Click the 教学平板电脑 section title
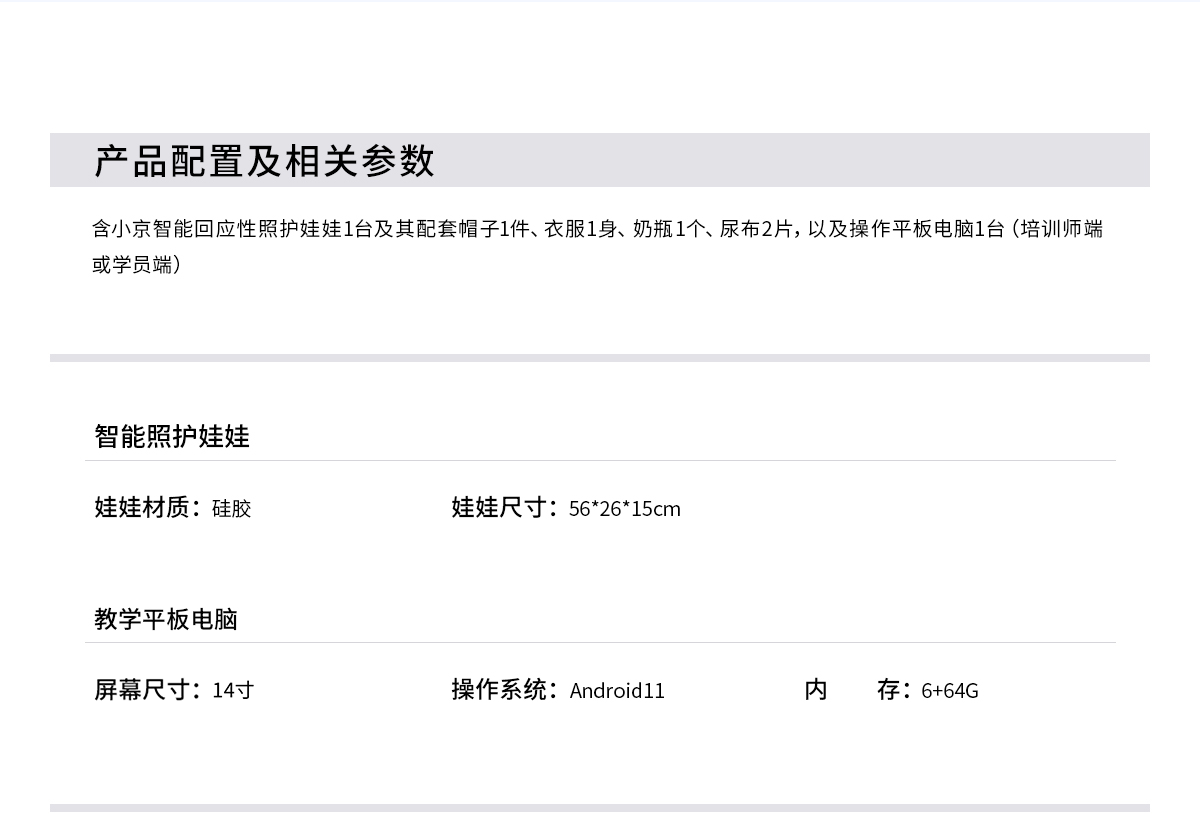Screen dimensions: 1200x814 point(166,619)
